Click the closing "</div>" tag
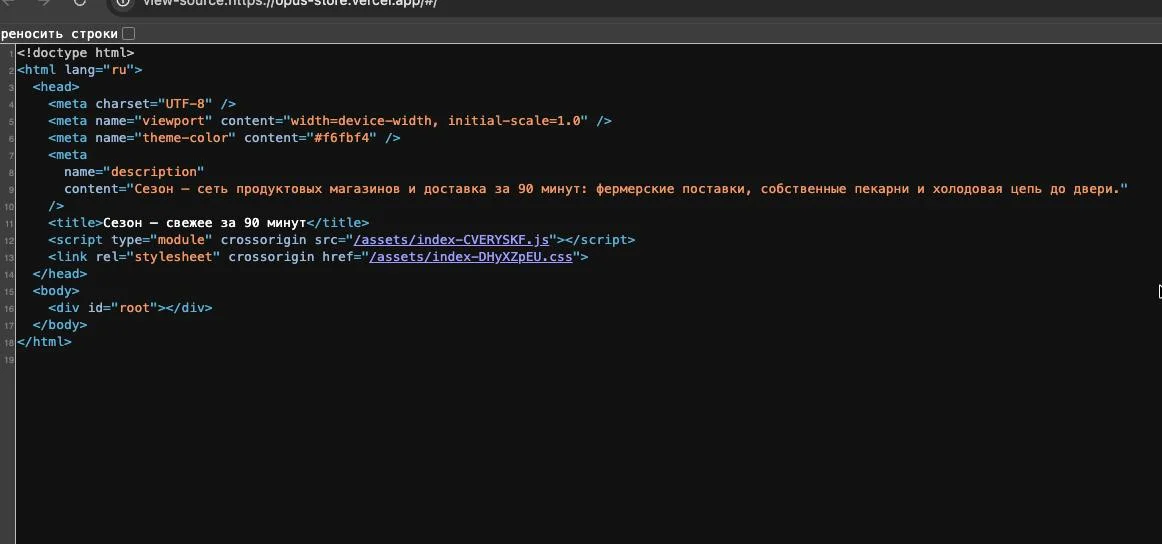Screen dimensions: 1162x544 [x=189, y=308]
